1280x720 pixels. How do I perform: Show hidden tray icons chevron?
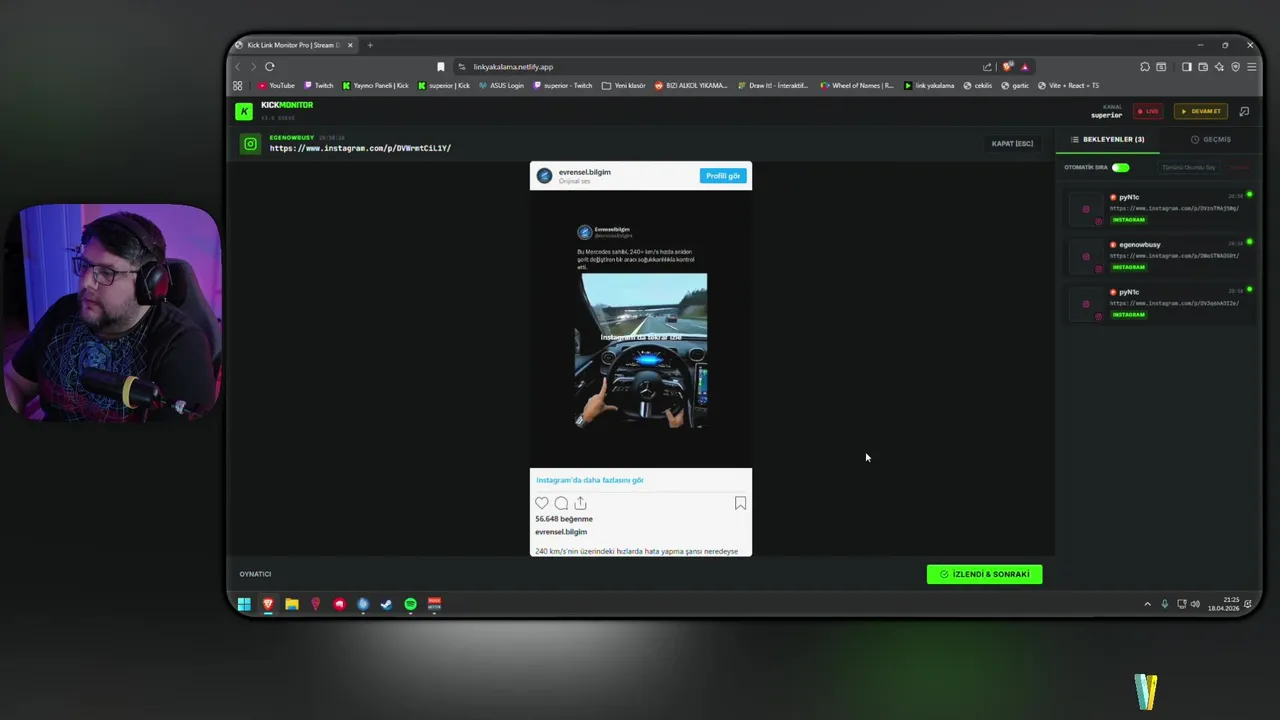1147,604
